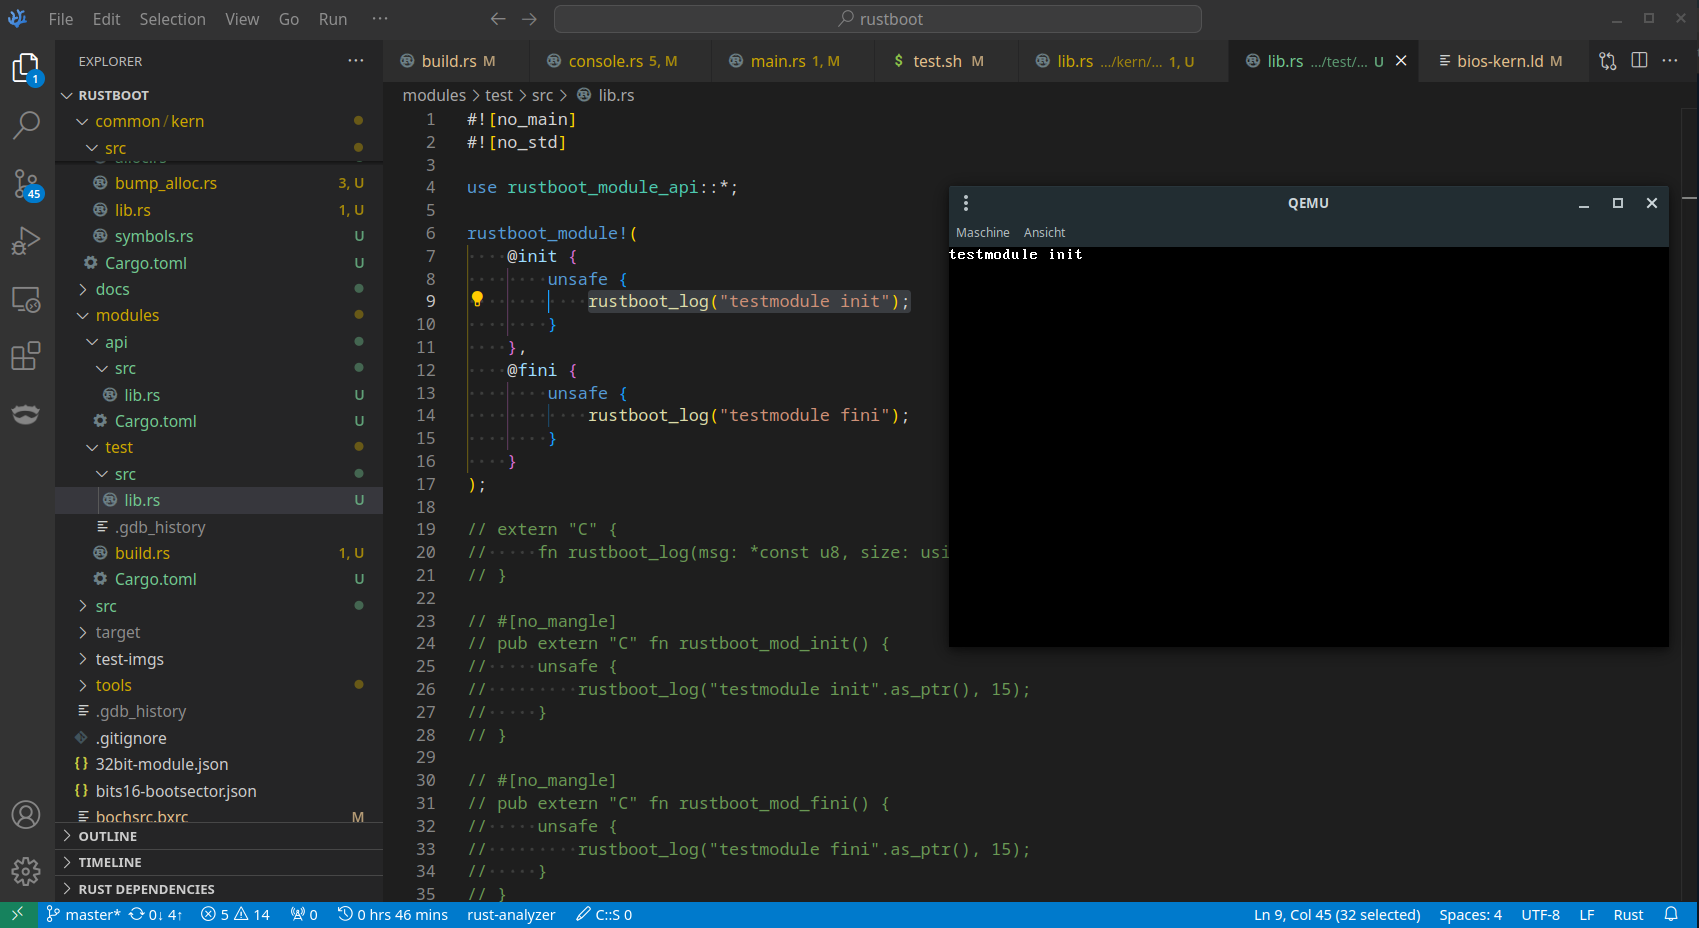This screenshot has width=1699, height=928.
Task: Open Run and Debug view
Action: 26,241
